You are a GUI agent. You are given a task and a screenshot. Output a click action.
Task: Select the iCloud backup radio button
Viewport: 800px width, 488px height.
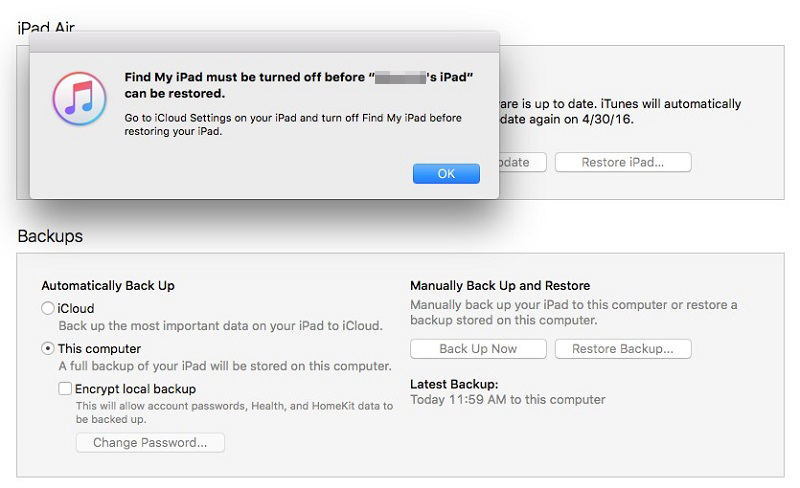pos(47,308)
